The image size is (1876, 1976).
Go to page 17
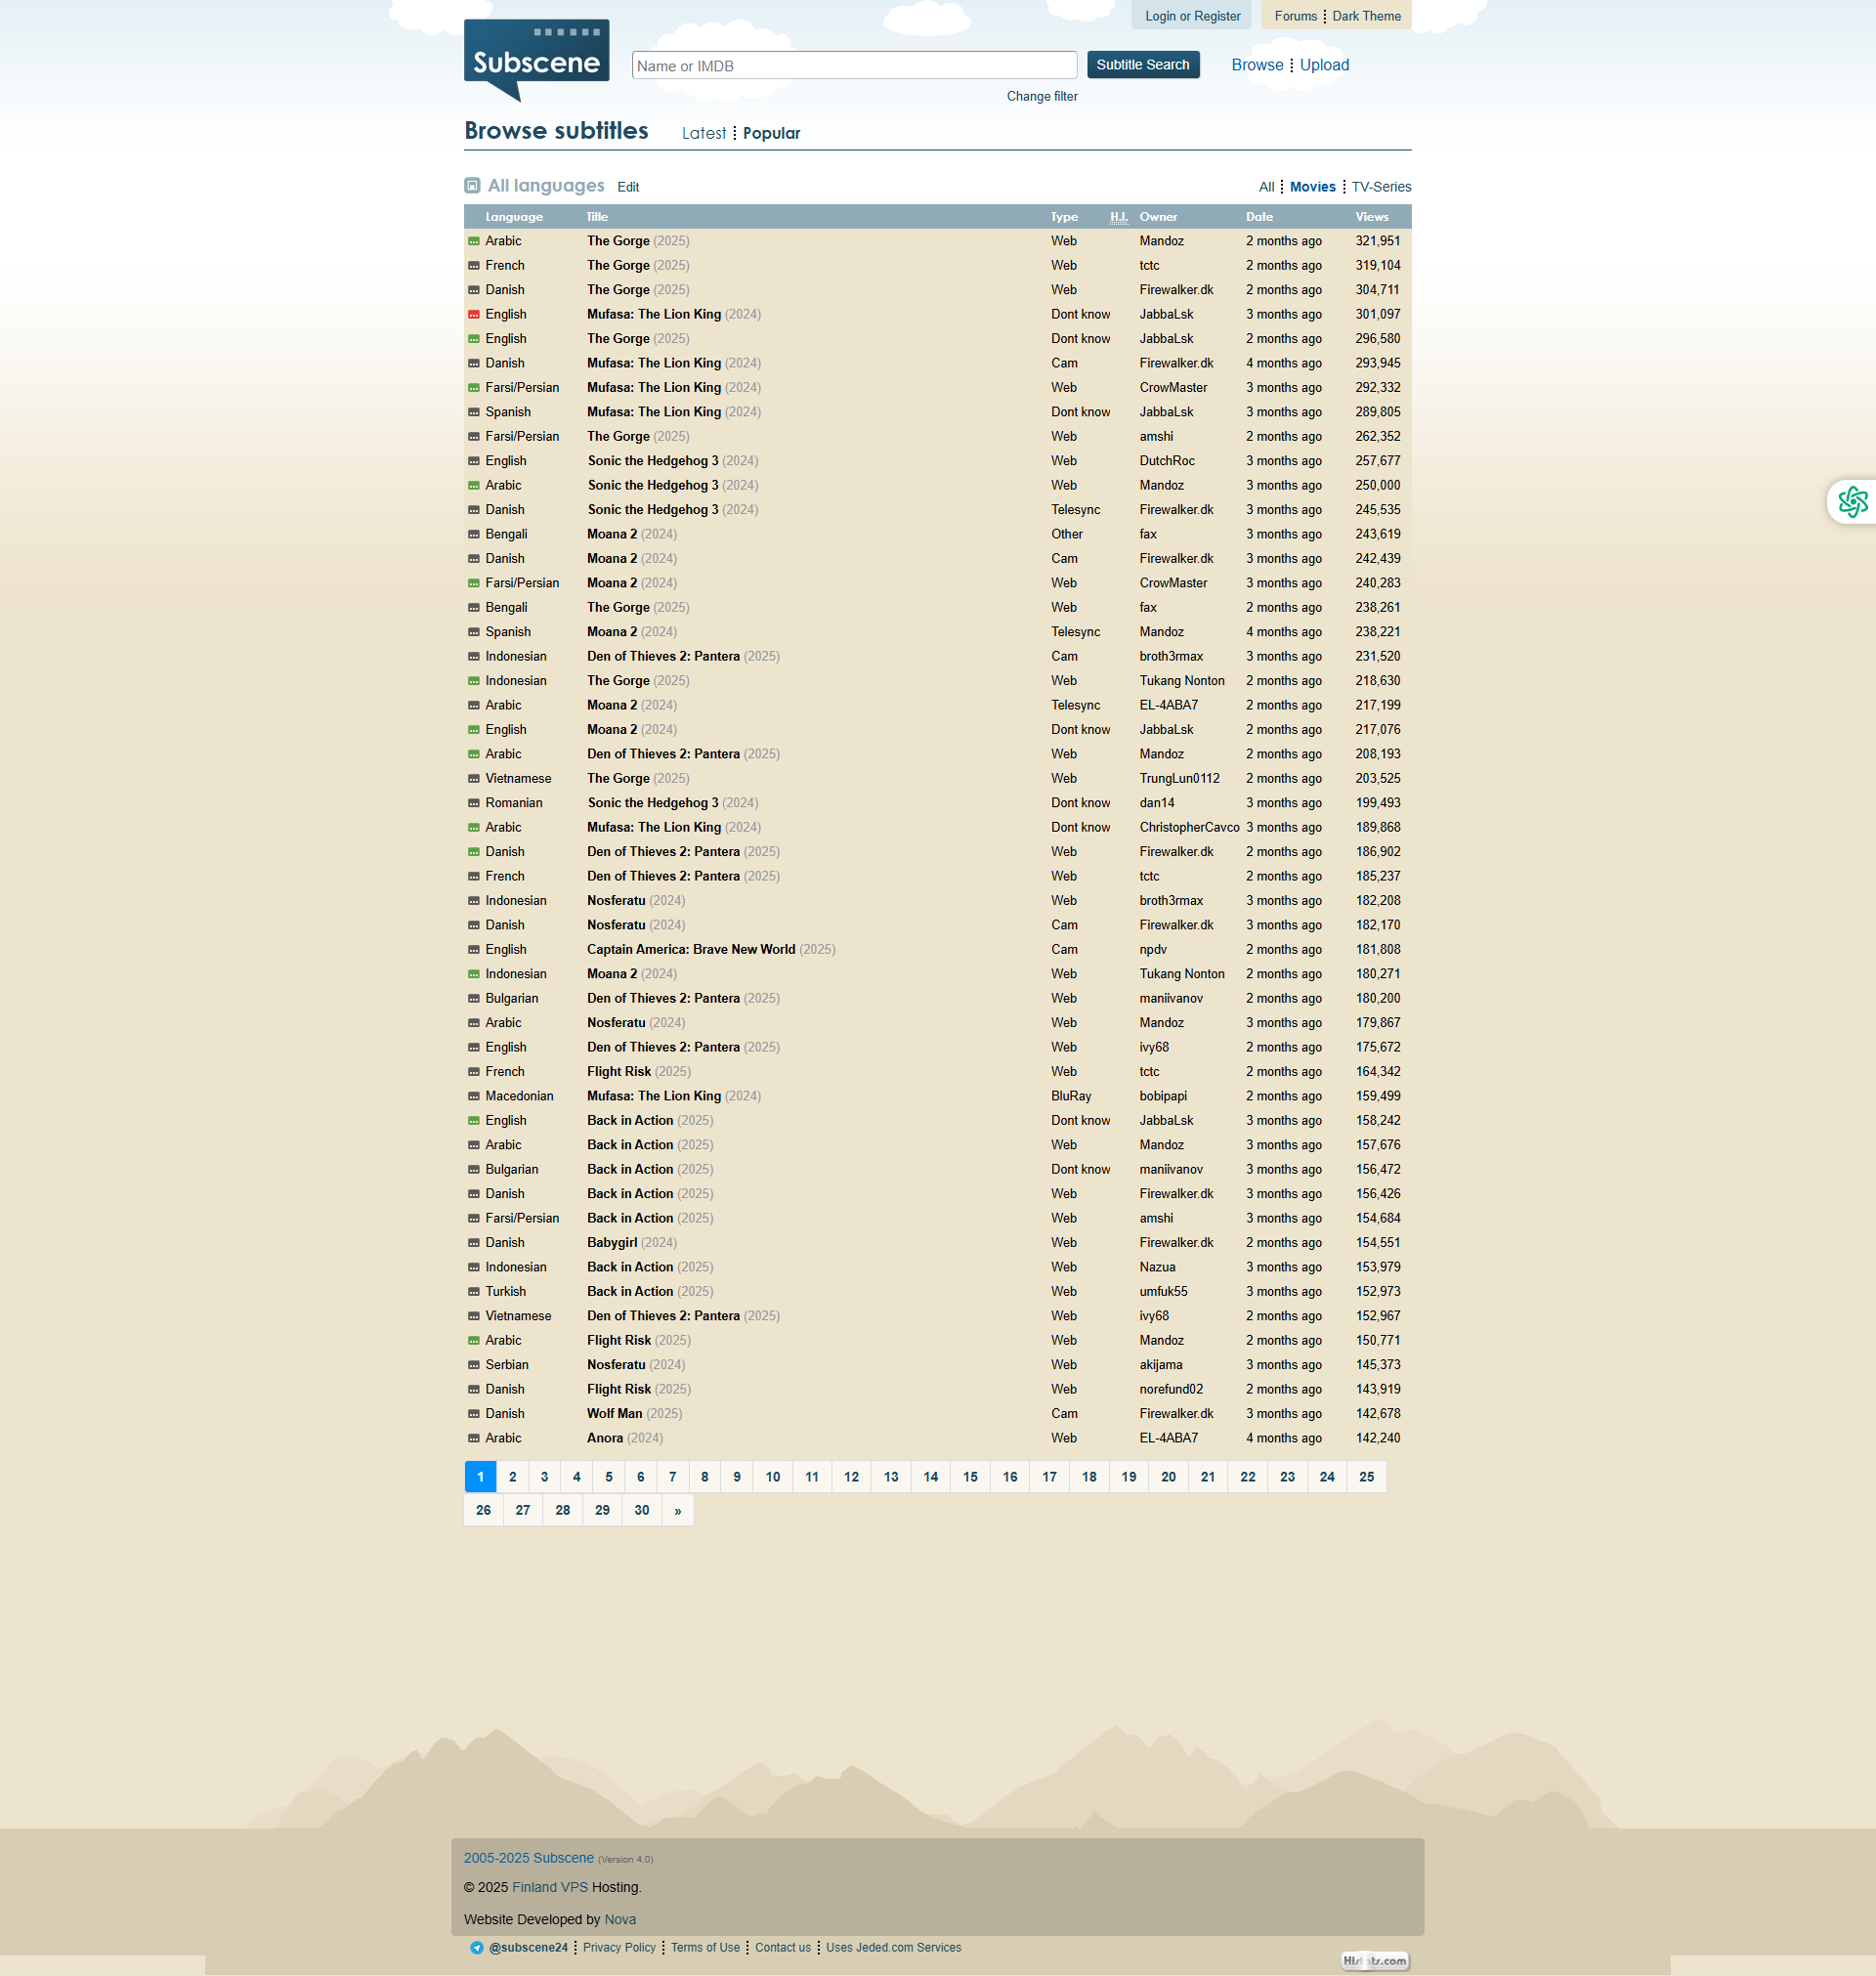tap(1050, 1477)
